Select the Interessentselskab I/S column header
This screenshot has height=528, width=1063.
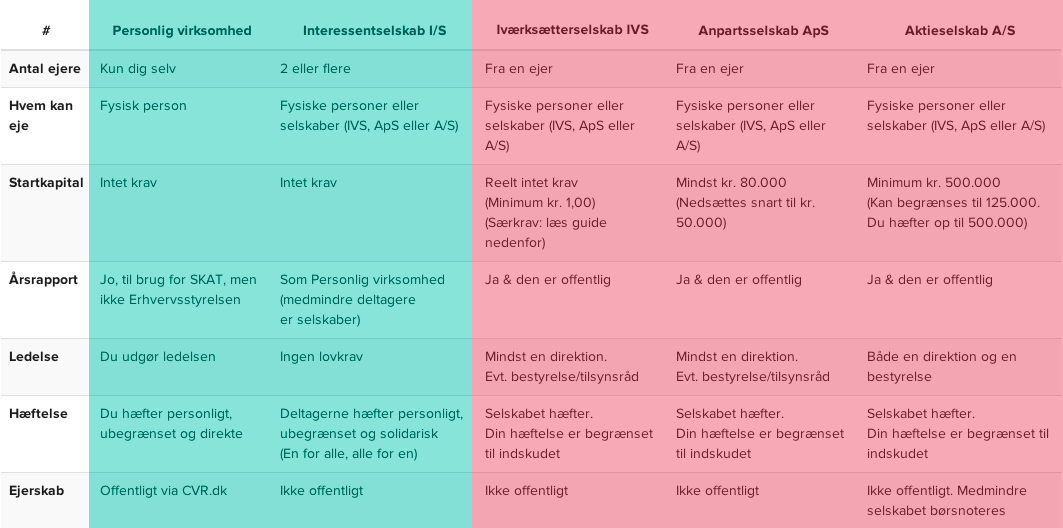pyautogui.click(x=374, y=31)
